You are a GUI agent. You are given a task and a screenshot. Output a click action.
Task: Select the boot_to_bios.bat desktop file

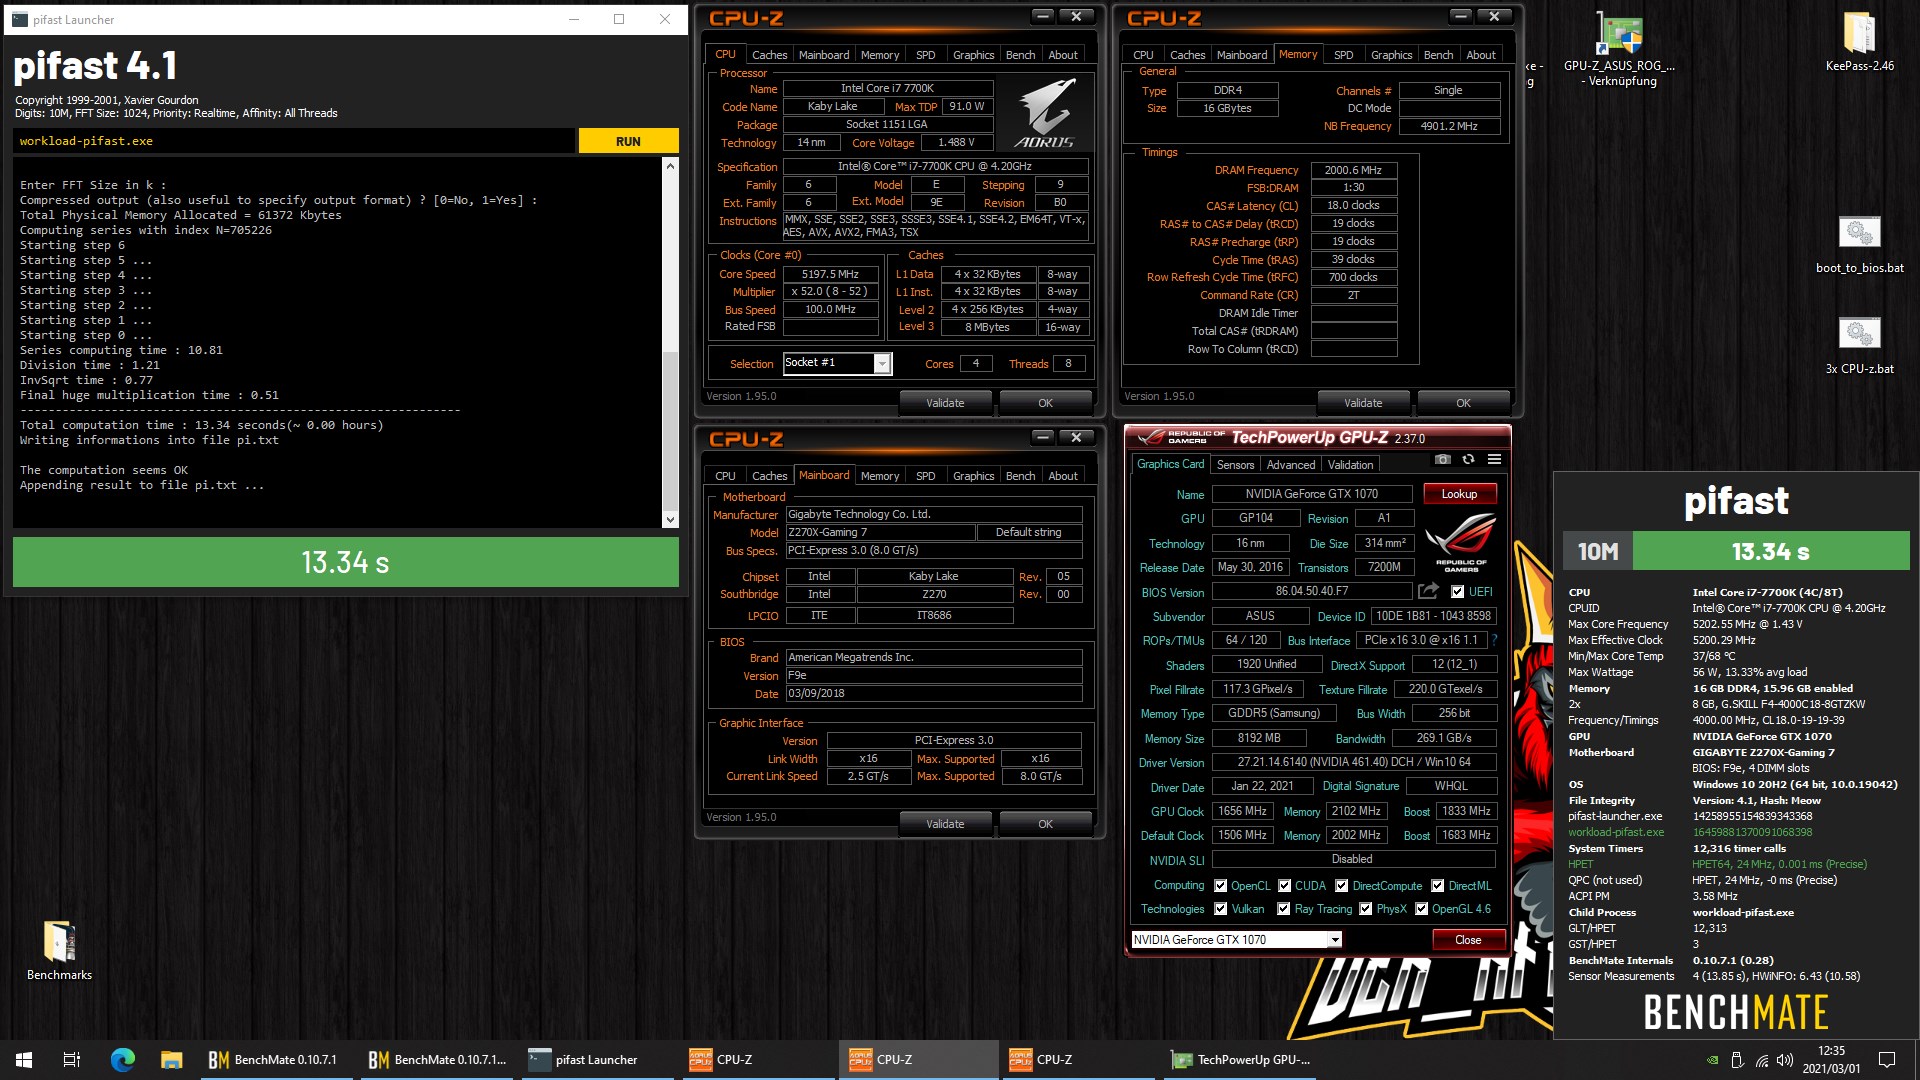click(x=1859, y=245)
